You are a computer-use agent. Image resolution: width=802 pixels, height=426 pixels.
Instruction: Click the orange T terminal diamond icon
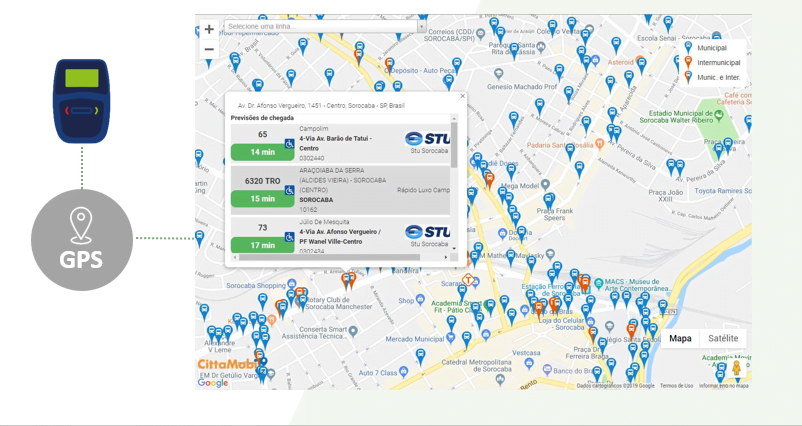(x=468, y=280)
